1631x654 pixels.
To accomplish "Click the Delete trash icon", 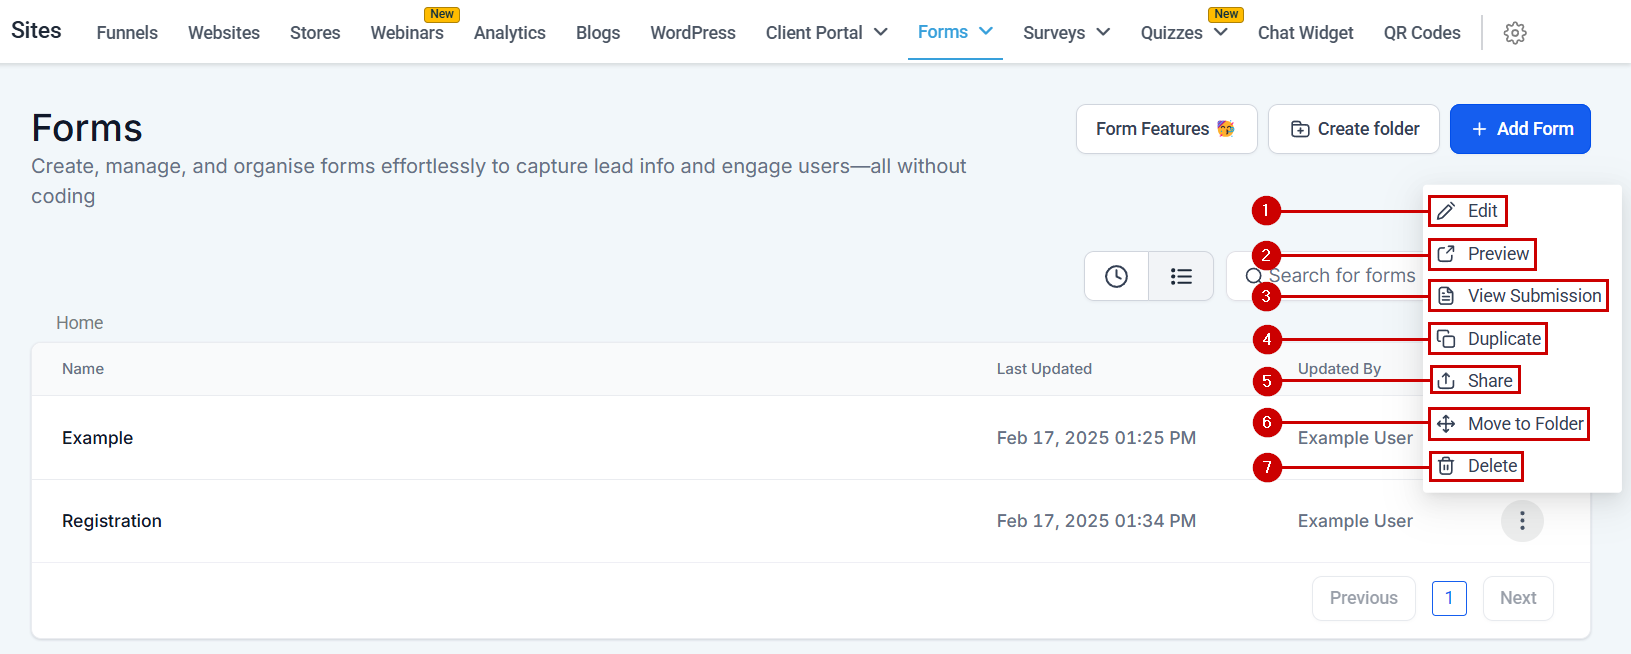I will point(1446,466).
